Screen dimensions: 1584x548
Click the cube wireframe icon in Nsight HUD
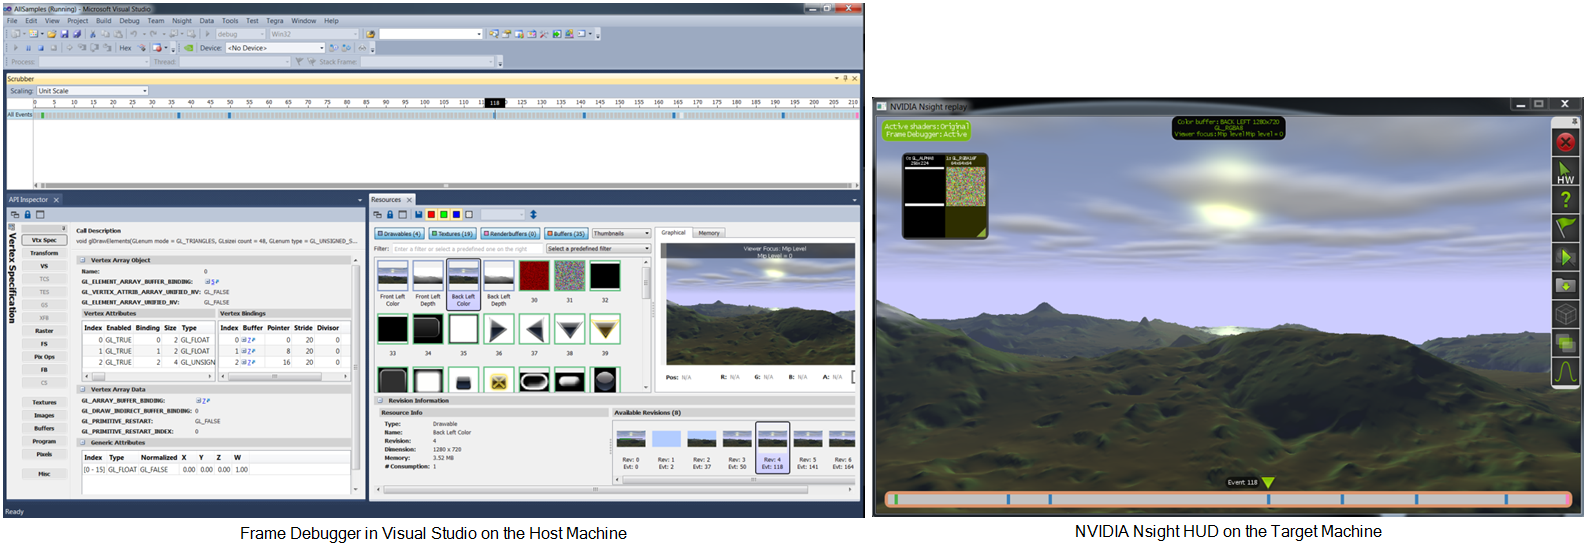click(1565, 314)
